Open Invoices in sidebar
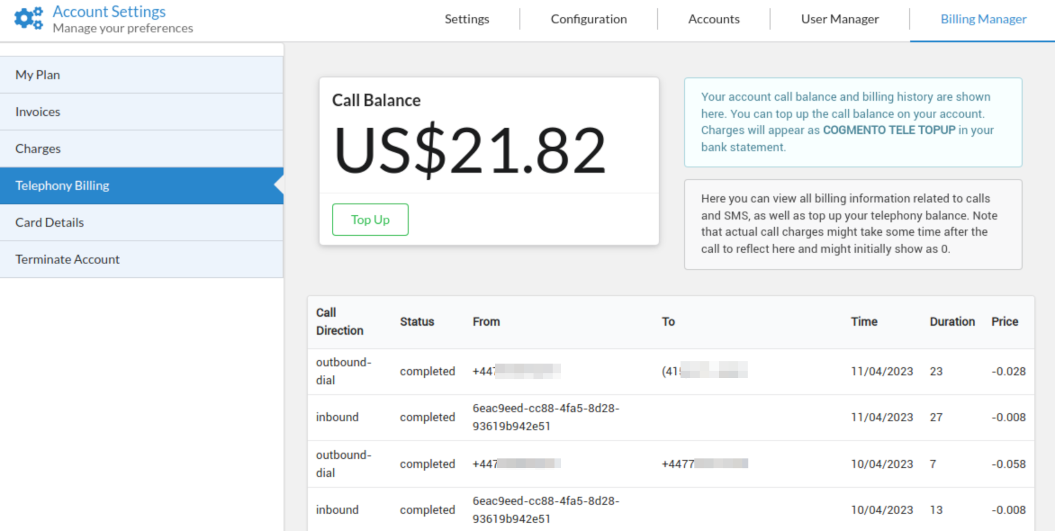The height and width of the screenshot is (531, 1055). pos(141,112)
